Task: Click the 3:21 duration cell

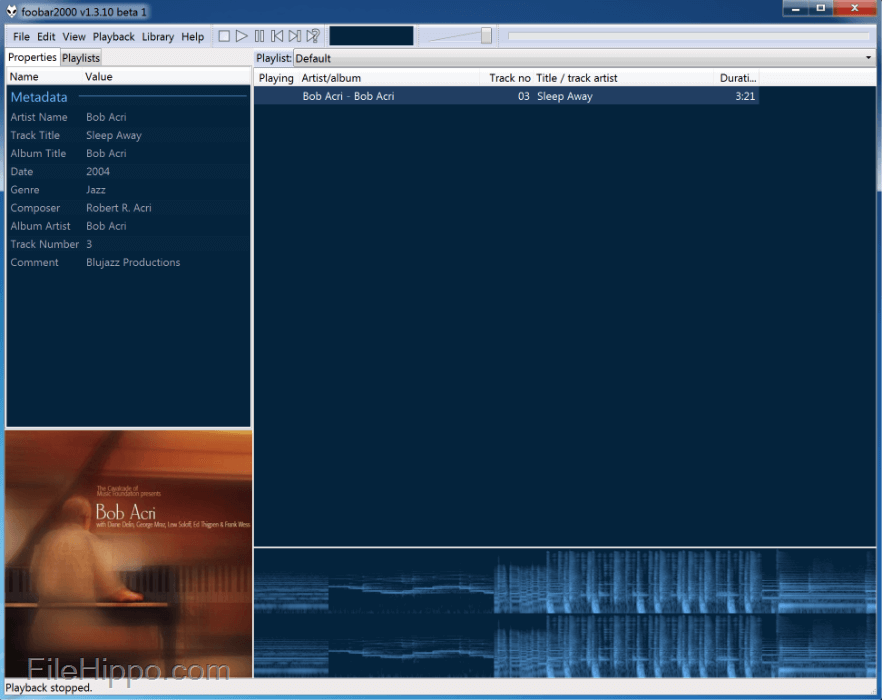Action: click(x=745, y=96)
